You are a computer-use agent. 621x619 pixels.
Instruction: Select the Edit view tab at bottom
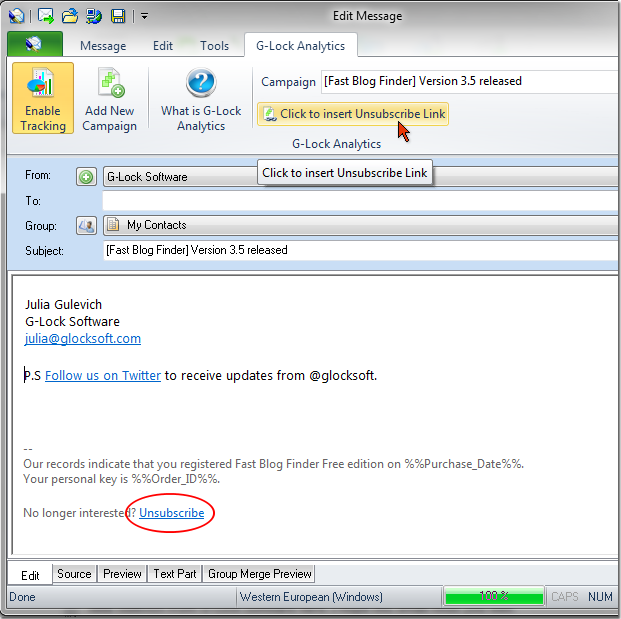pos(30,575)
